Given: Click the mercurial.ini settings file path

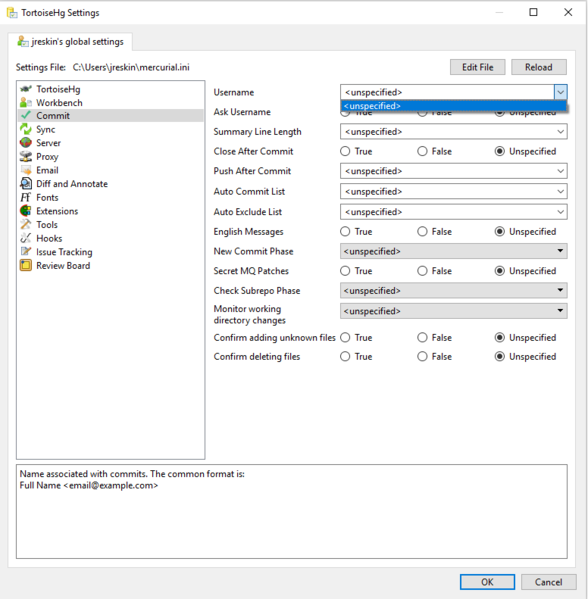Looking at the screenshot, I should click(x=131, y=67).
